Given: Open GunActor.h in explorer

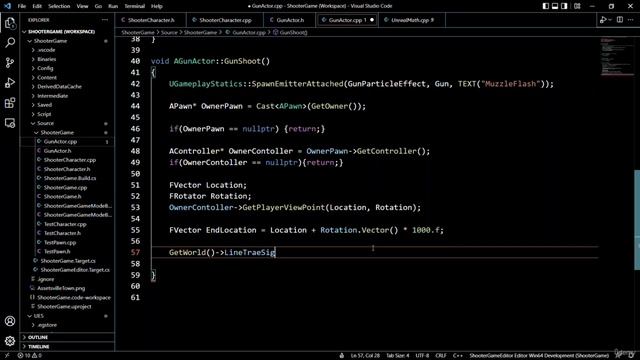Looking at the screenshot, I should click(57, 151).
